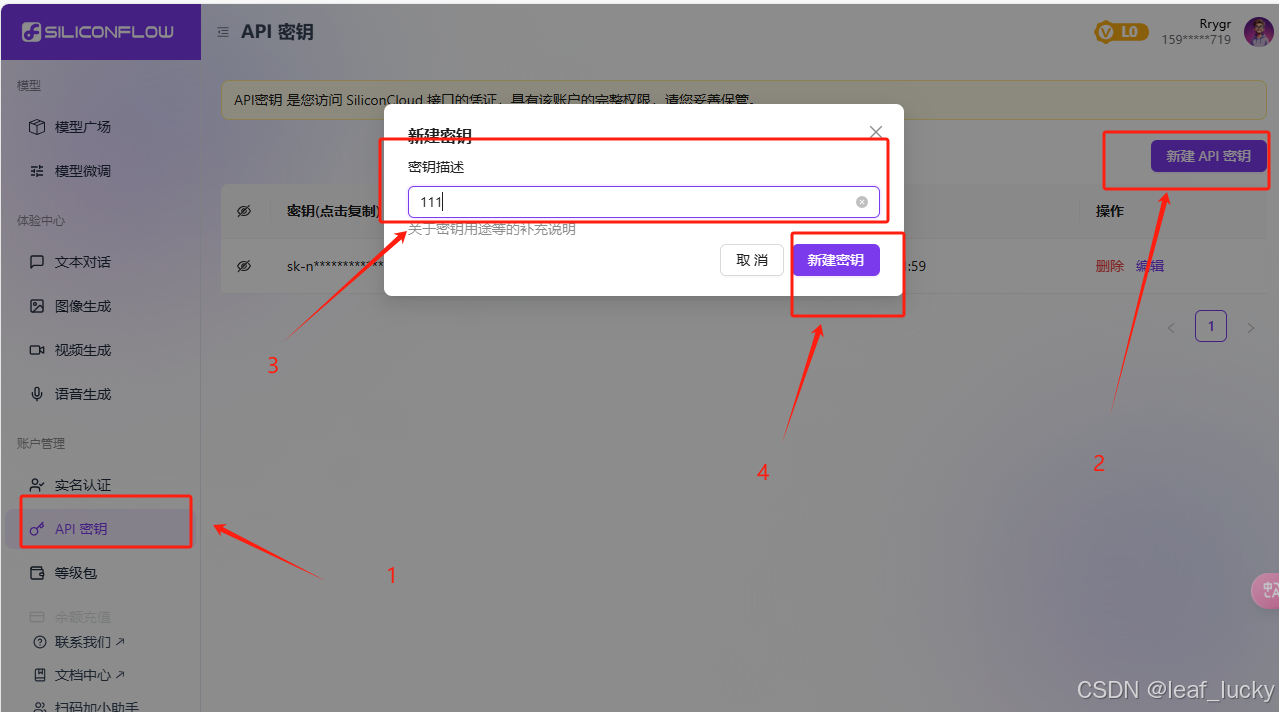
Task: Click the SiliconFlow logo
Action: pos(98,31)
